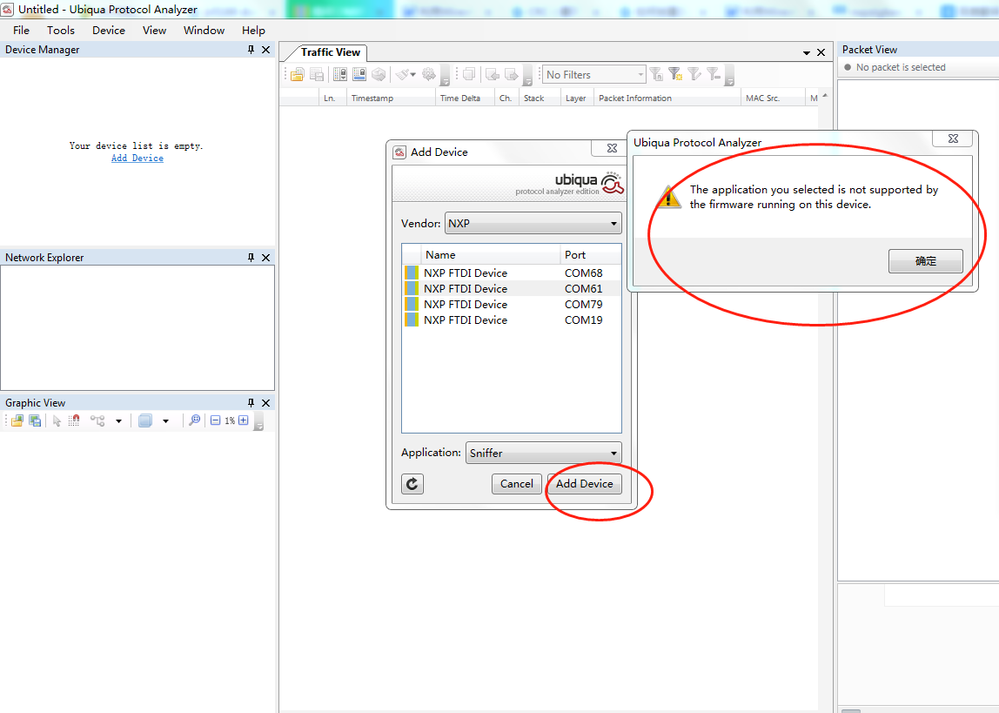Close the Network Explorer panel
Viewport: 999px width, 713px height.
(266, 257)
